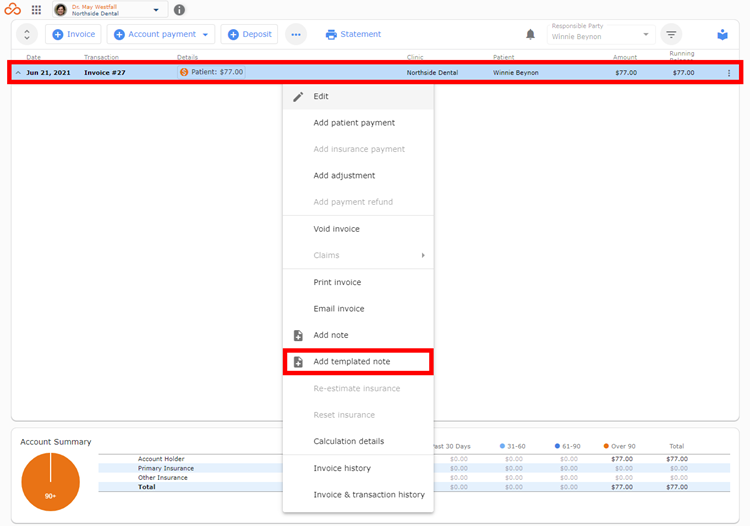Image resolution: width=750 pixels, height=526 pixels.
Task: Choose Print invoice
Action: [358, 282]
